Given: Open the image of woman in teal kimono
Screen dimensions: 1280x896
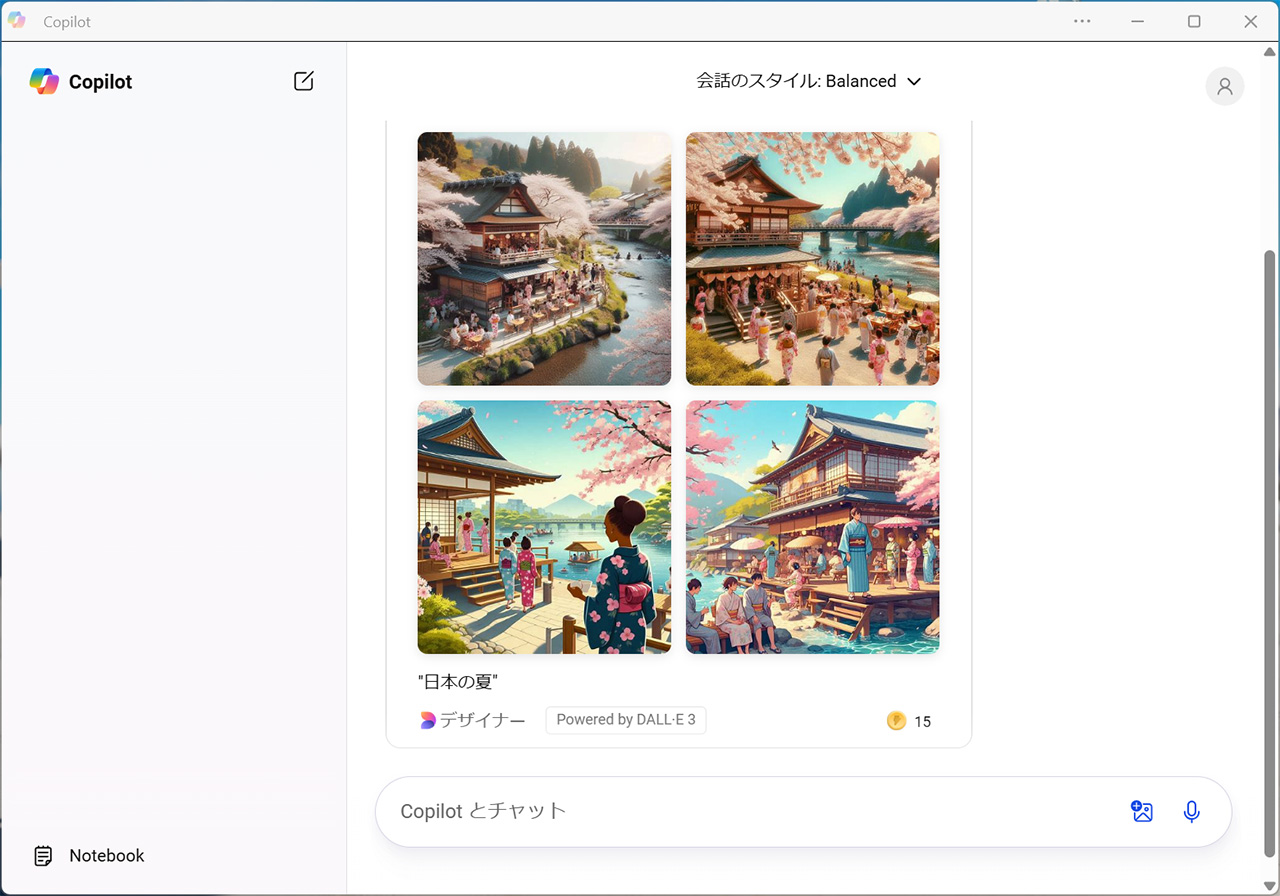Looking at the screenshot, I should pyautogui.click(x=544, y=527).
